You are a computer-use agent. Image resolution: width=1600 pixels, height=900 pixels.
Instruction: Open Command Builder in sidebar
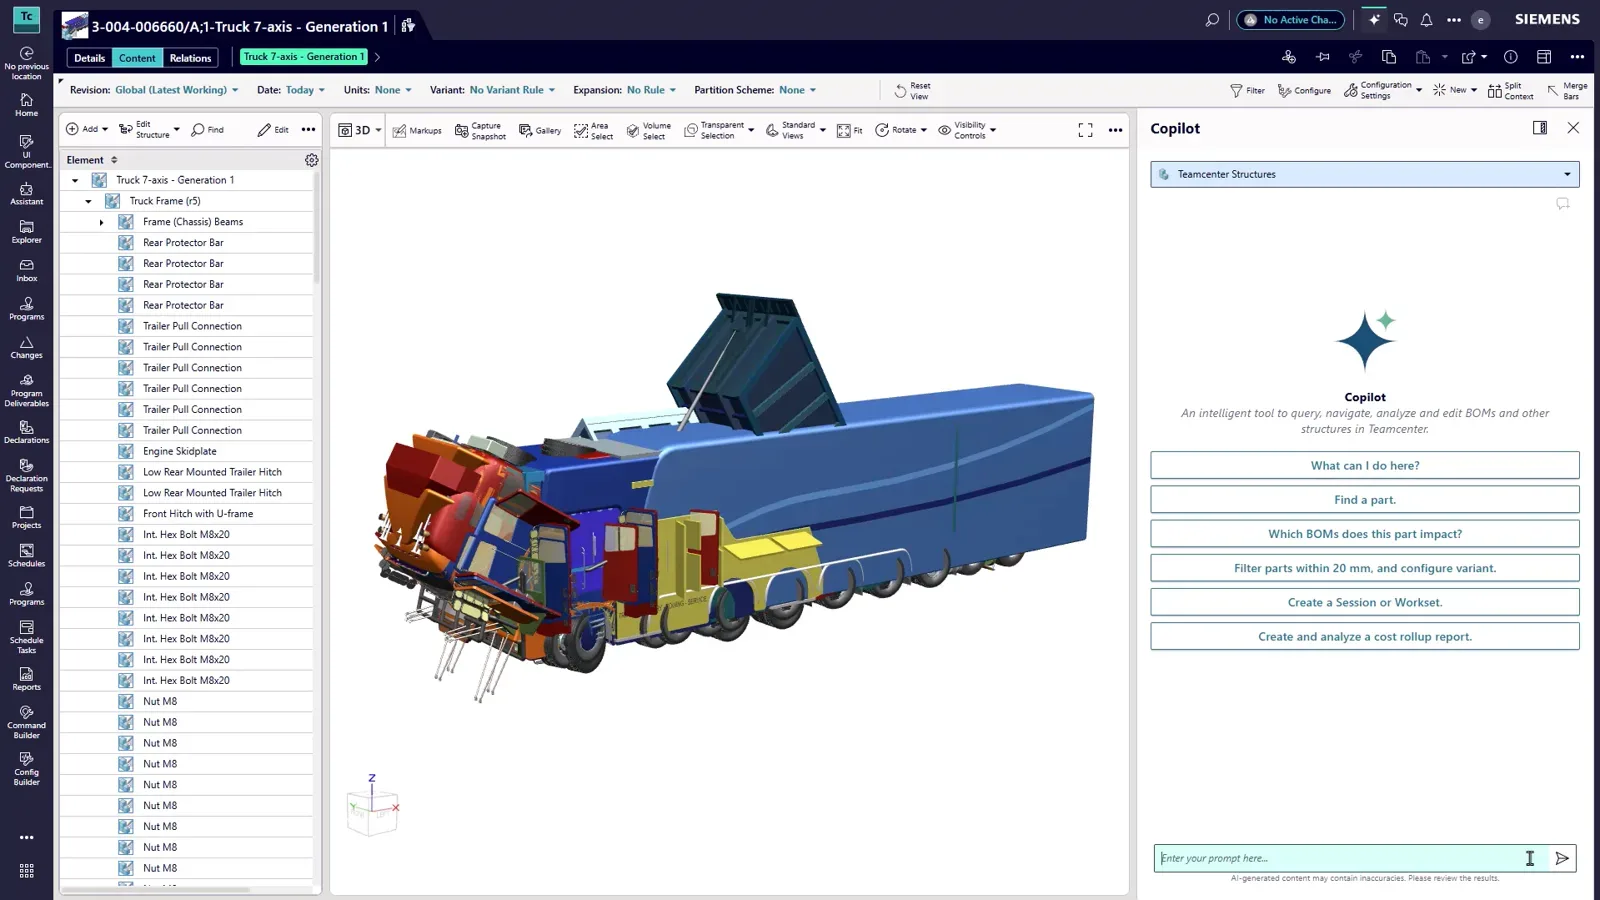coord(26,722)
